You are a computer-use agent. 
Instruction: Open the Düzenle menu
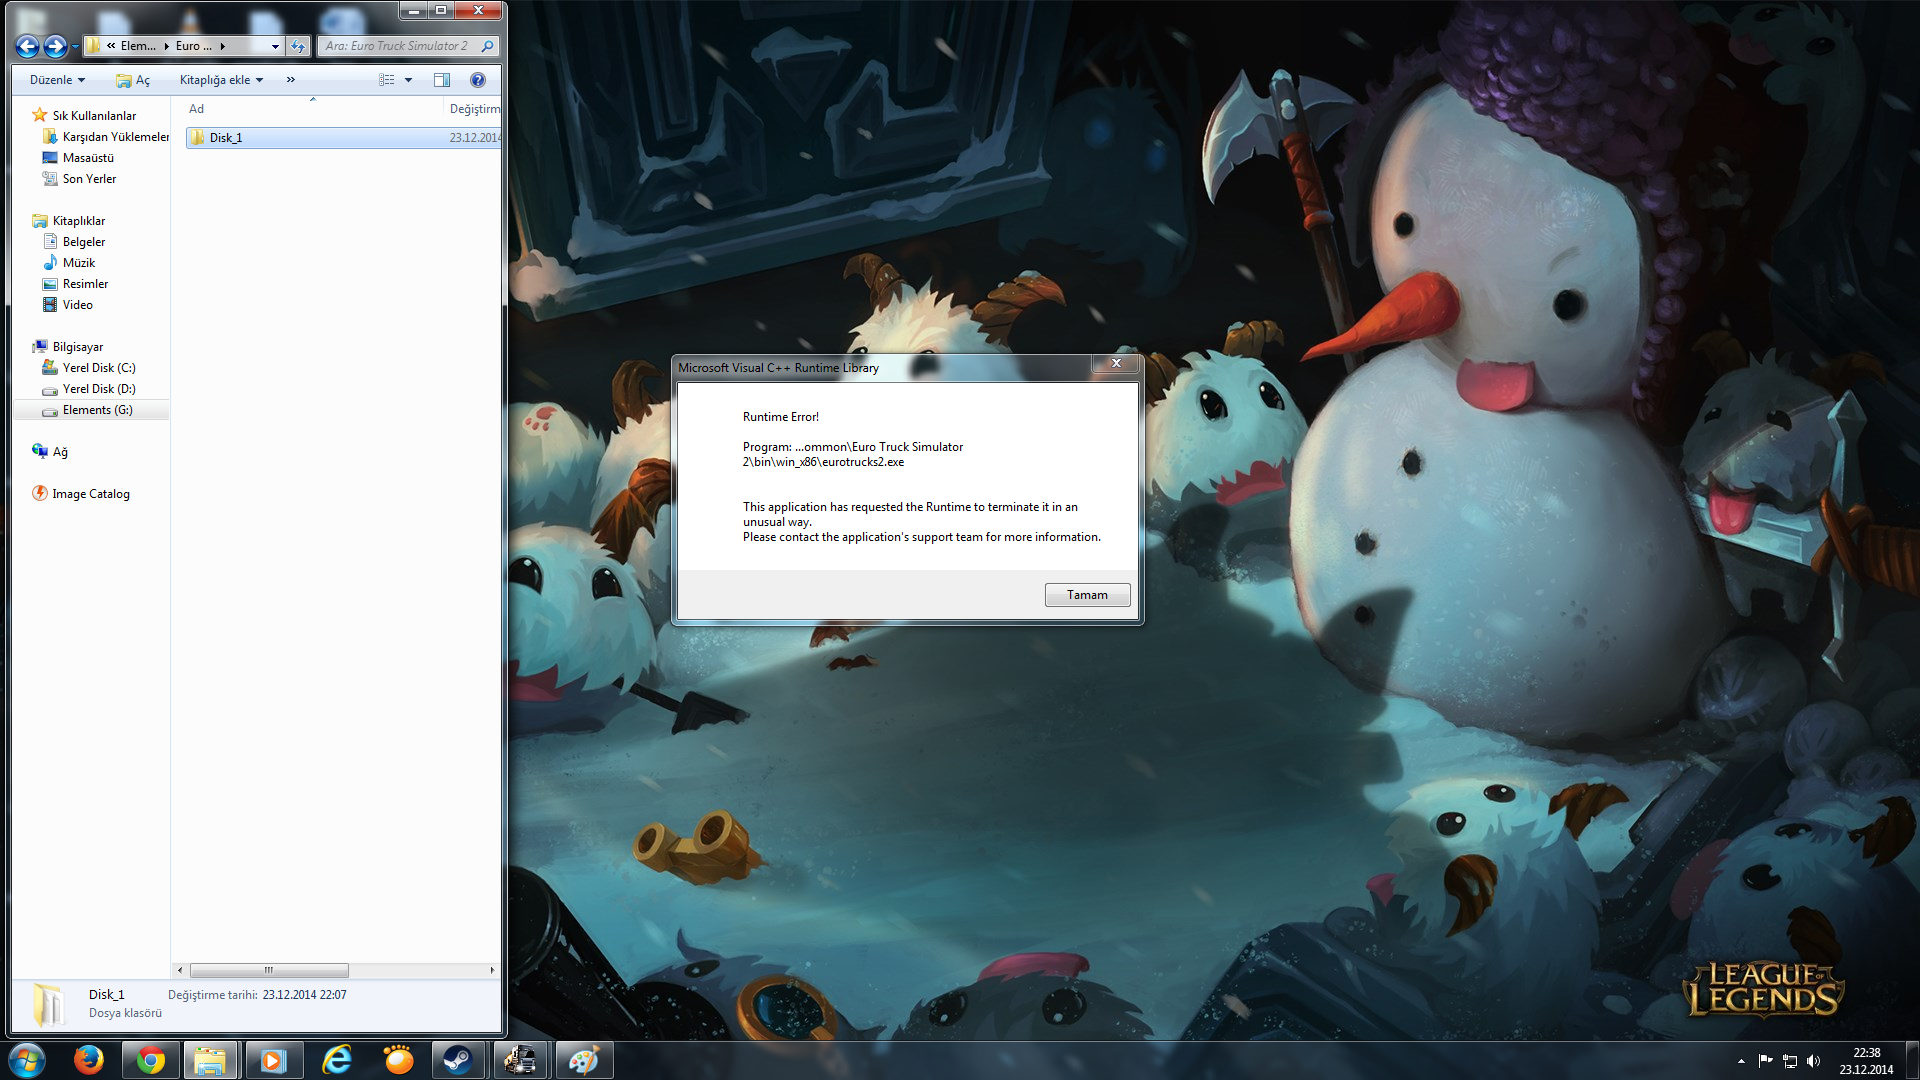57,80
